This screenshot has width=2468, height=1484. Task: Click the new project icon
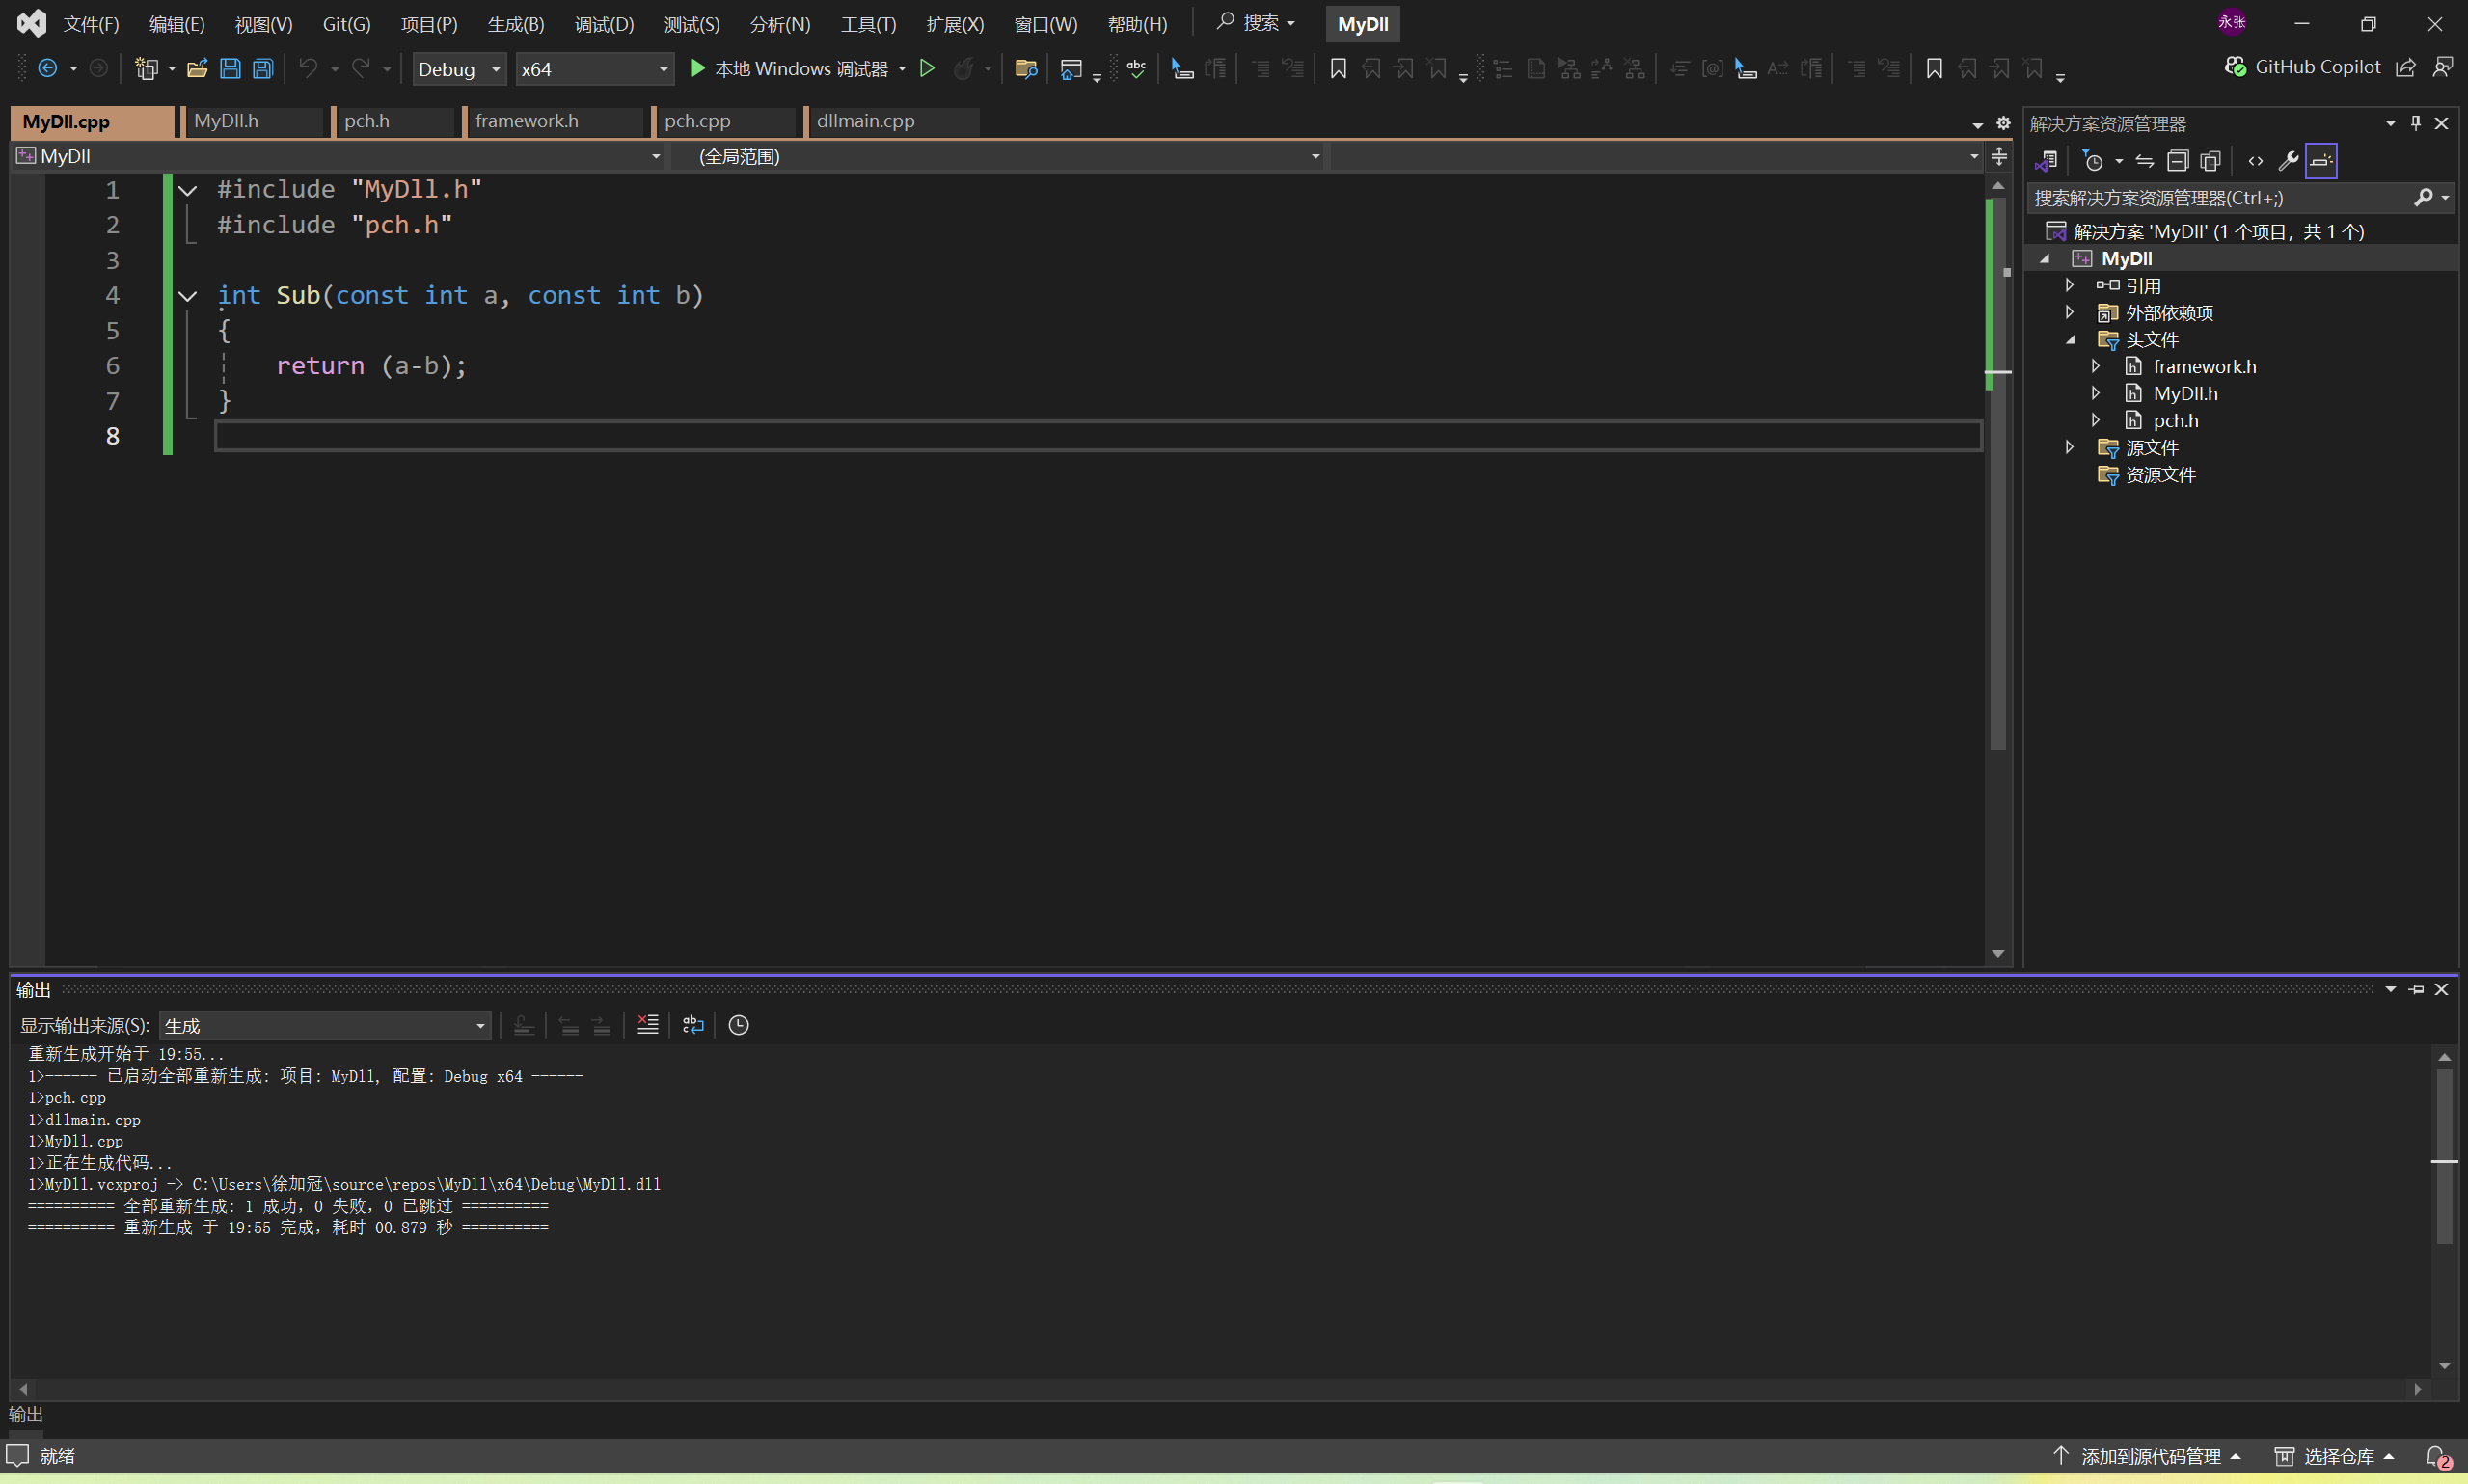click(x=147, y=68)
